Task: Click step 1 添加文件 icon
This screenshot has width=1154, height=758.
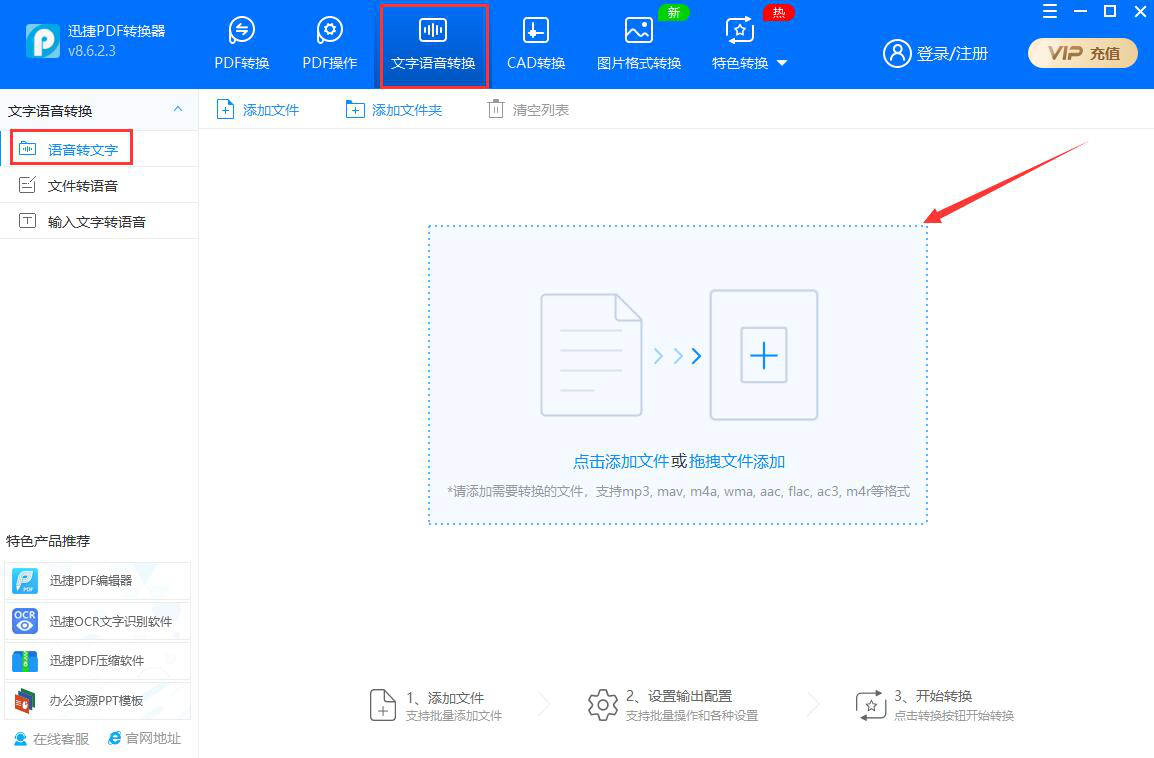Action: click(383, 705)
